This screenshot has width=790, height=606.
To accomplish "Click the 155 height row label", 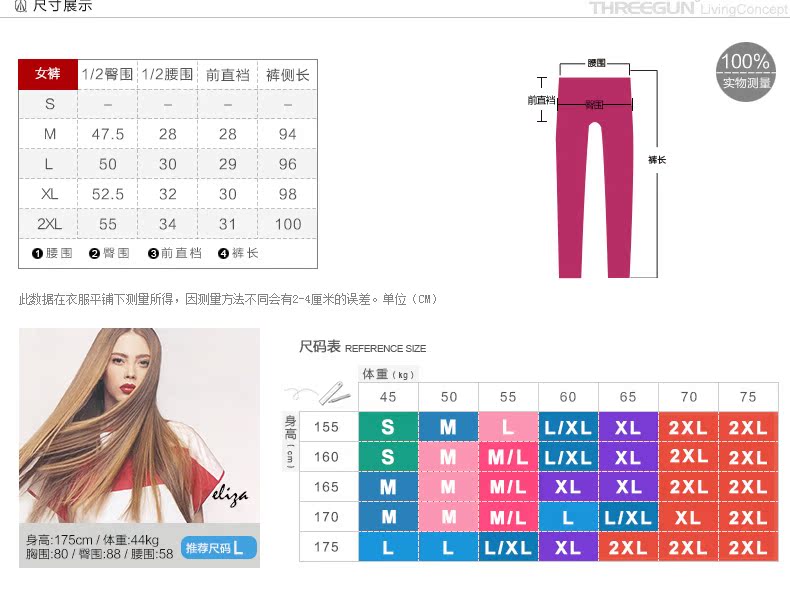I will (326, 427).
